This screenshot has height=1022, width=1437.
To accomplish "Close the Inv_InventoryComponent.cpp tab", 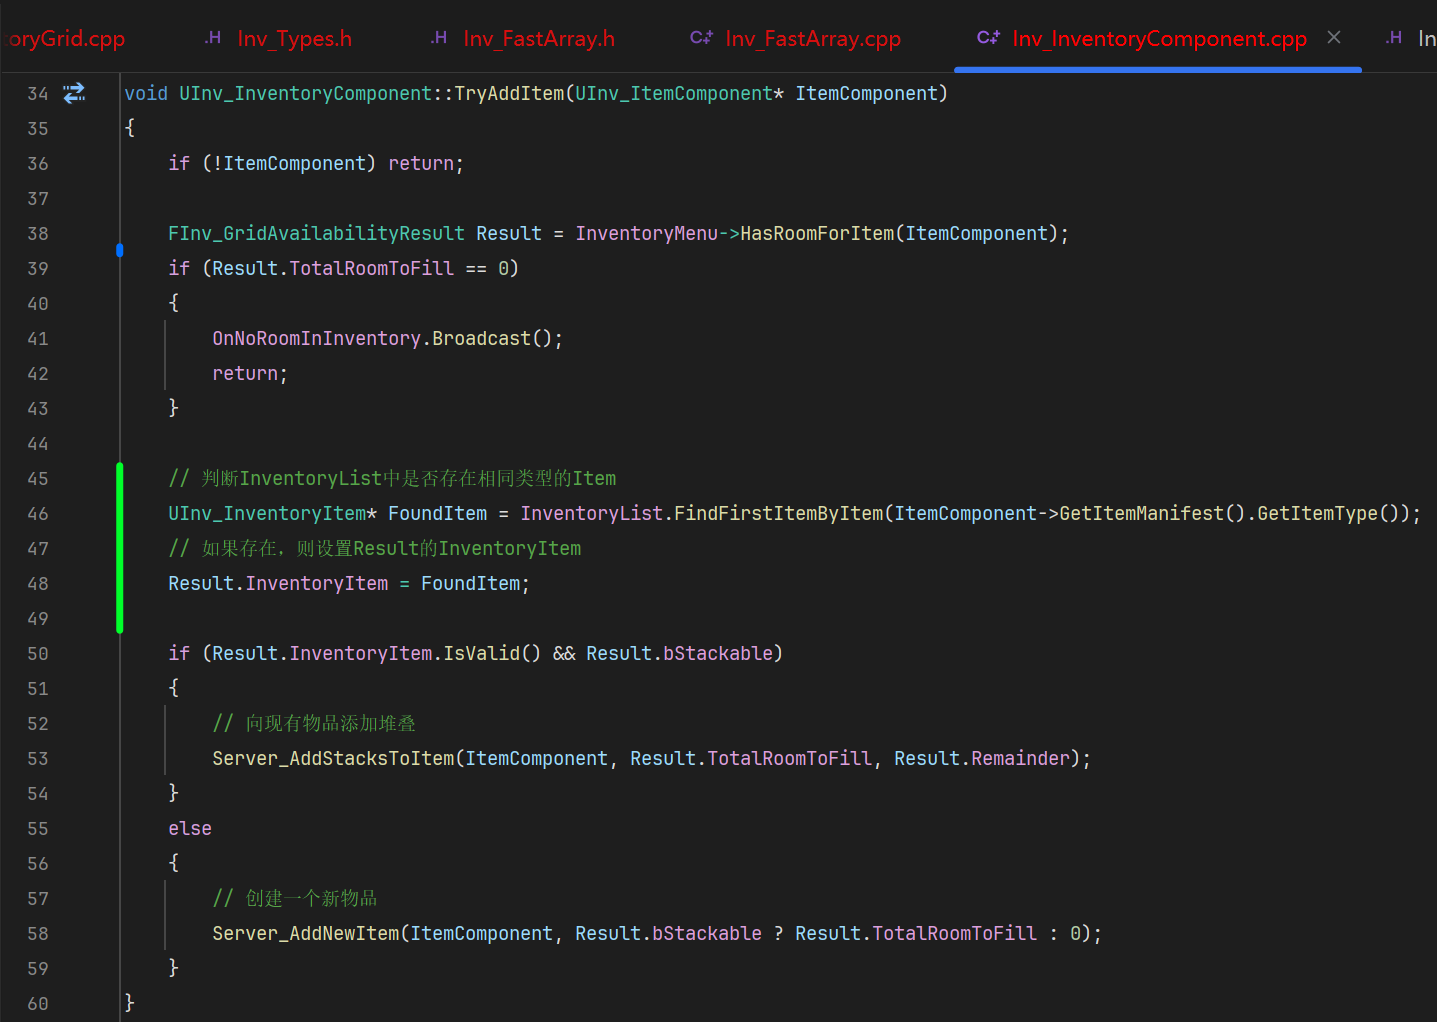I will click(x=1334, y=37).
